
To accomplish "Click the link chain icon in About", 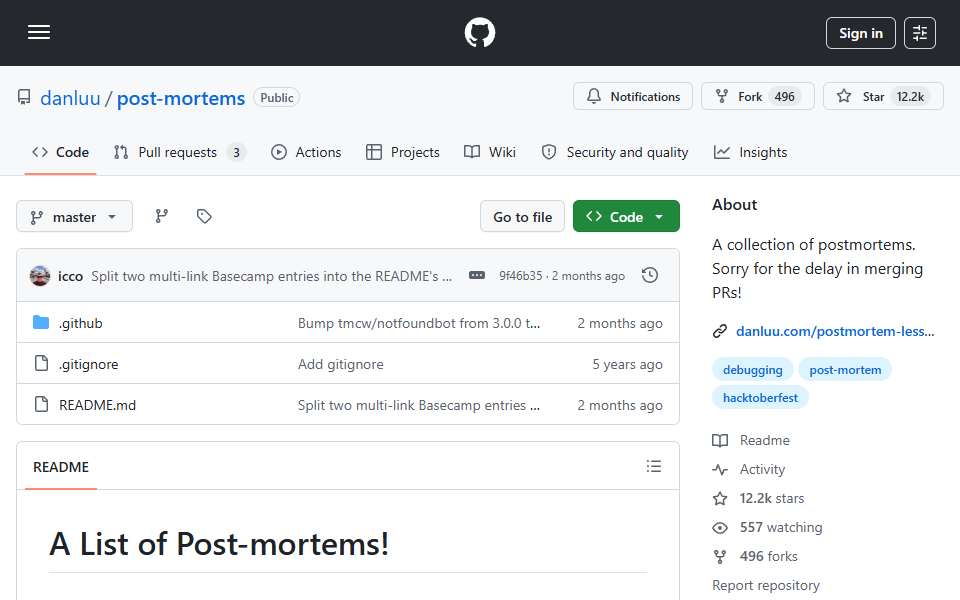I will 720,331.
